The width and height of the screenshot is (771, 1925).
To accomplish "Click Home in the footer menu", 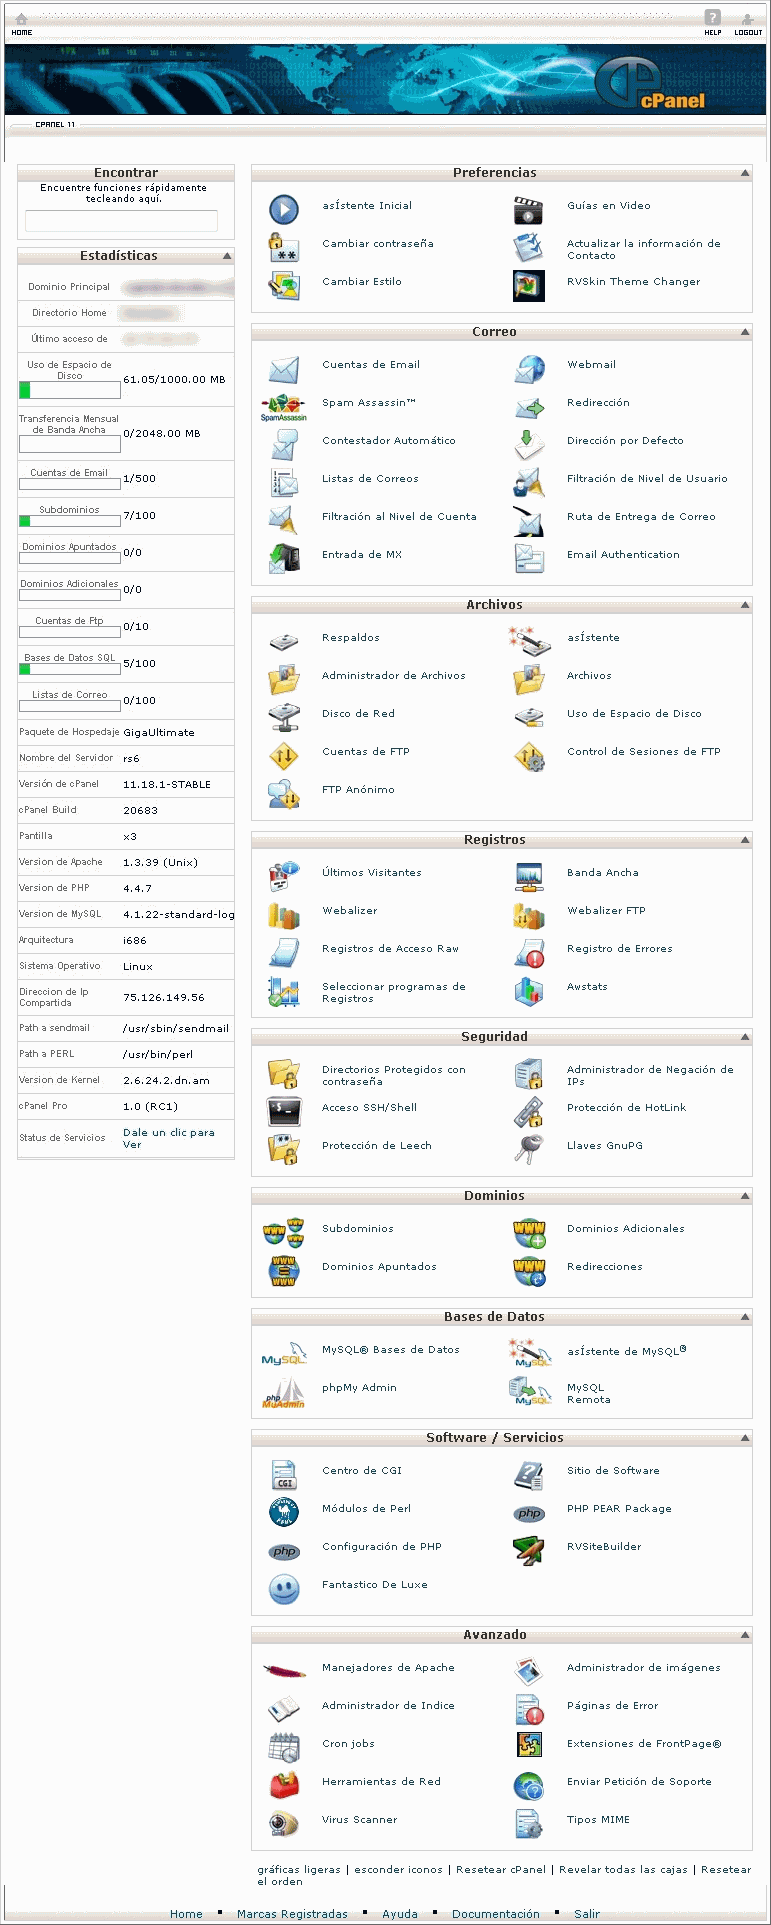I will click(186, 1914).
